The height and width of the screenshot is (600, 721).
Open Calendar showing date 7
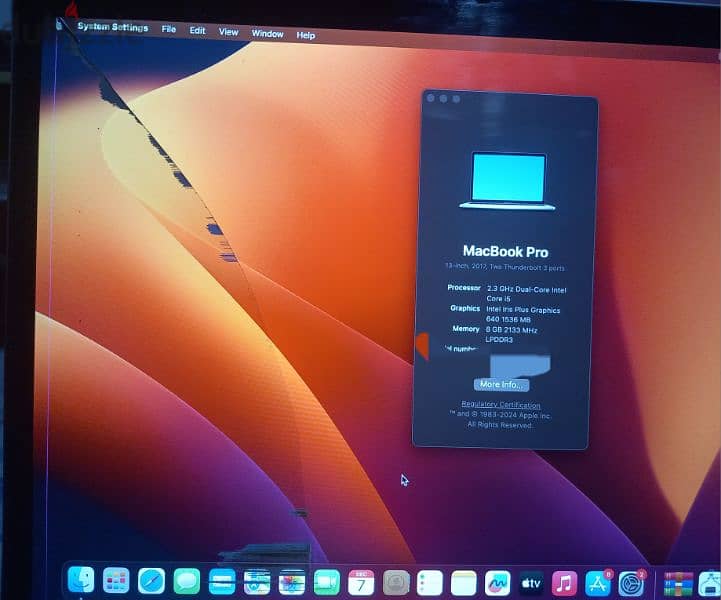(x=361, y=583)
